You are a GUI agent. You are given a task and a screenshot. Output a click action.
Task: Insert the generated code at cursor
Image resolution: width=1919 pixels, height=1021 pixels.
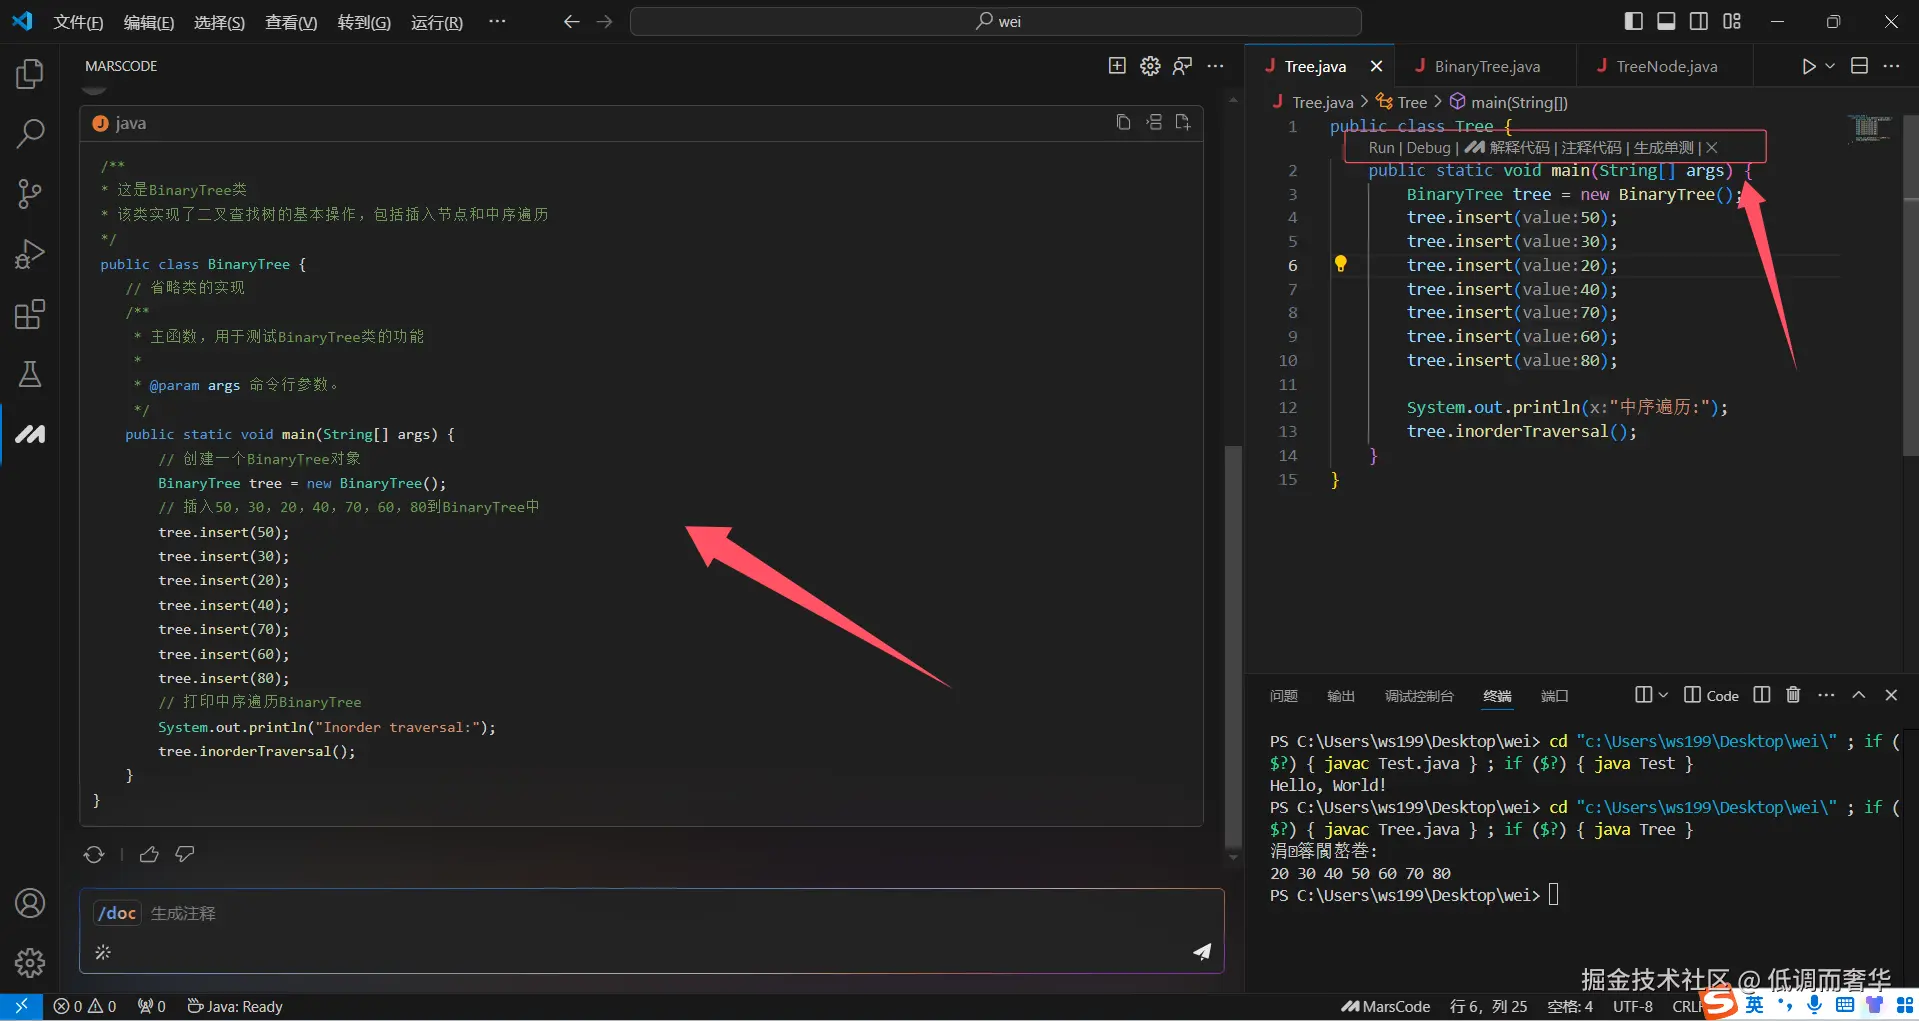point(1154,122)
